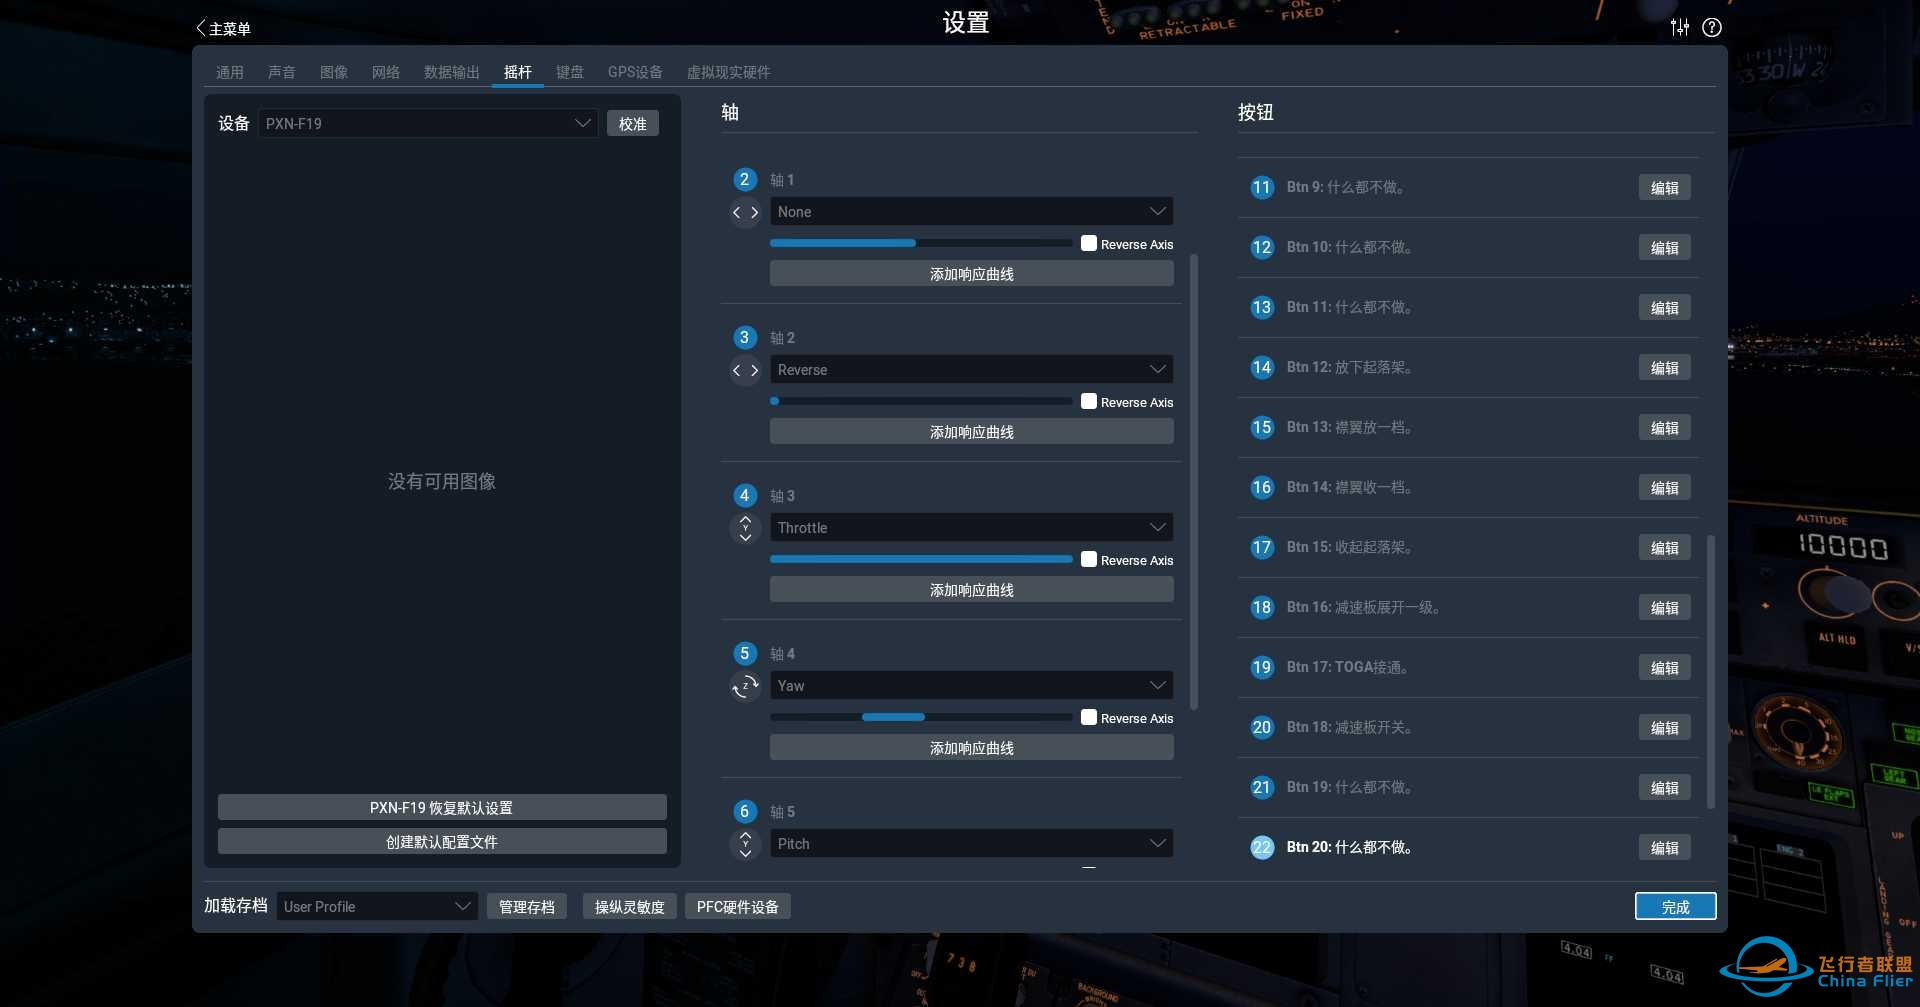Viewport: 1920px width, 1007px height.
Task: Switch to the 声音 tab
Action: point(282,72)
